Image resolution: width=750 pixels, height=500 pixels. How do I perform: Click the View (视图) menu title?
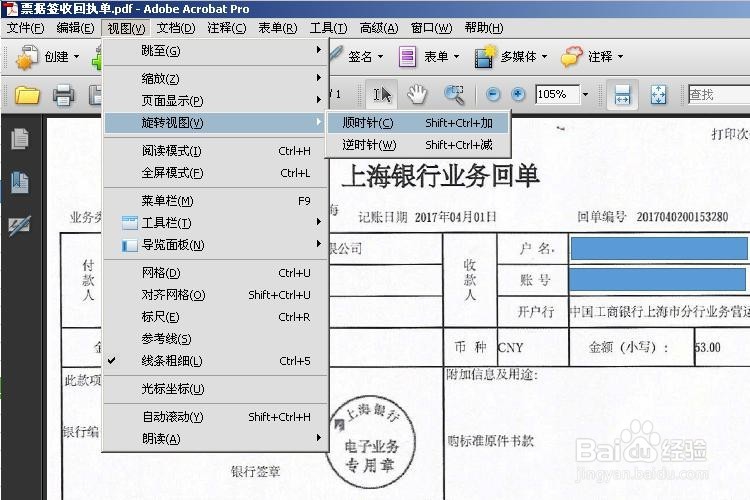pyautogui.click(x=126, y=28)
